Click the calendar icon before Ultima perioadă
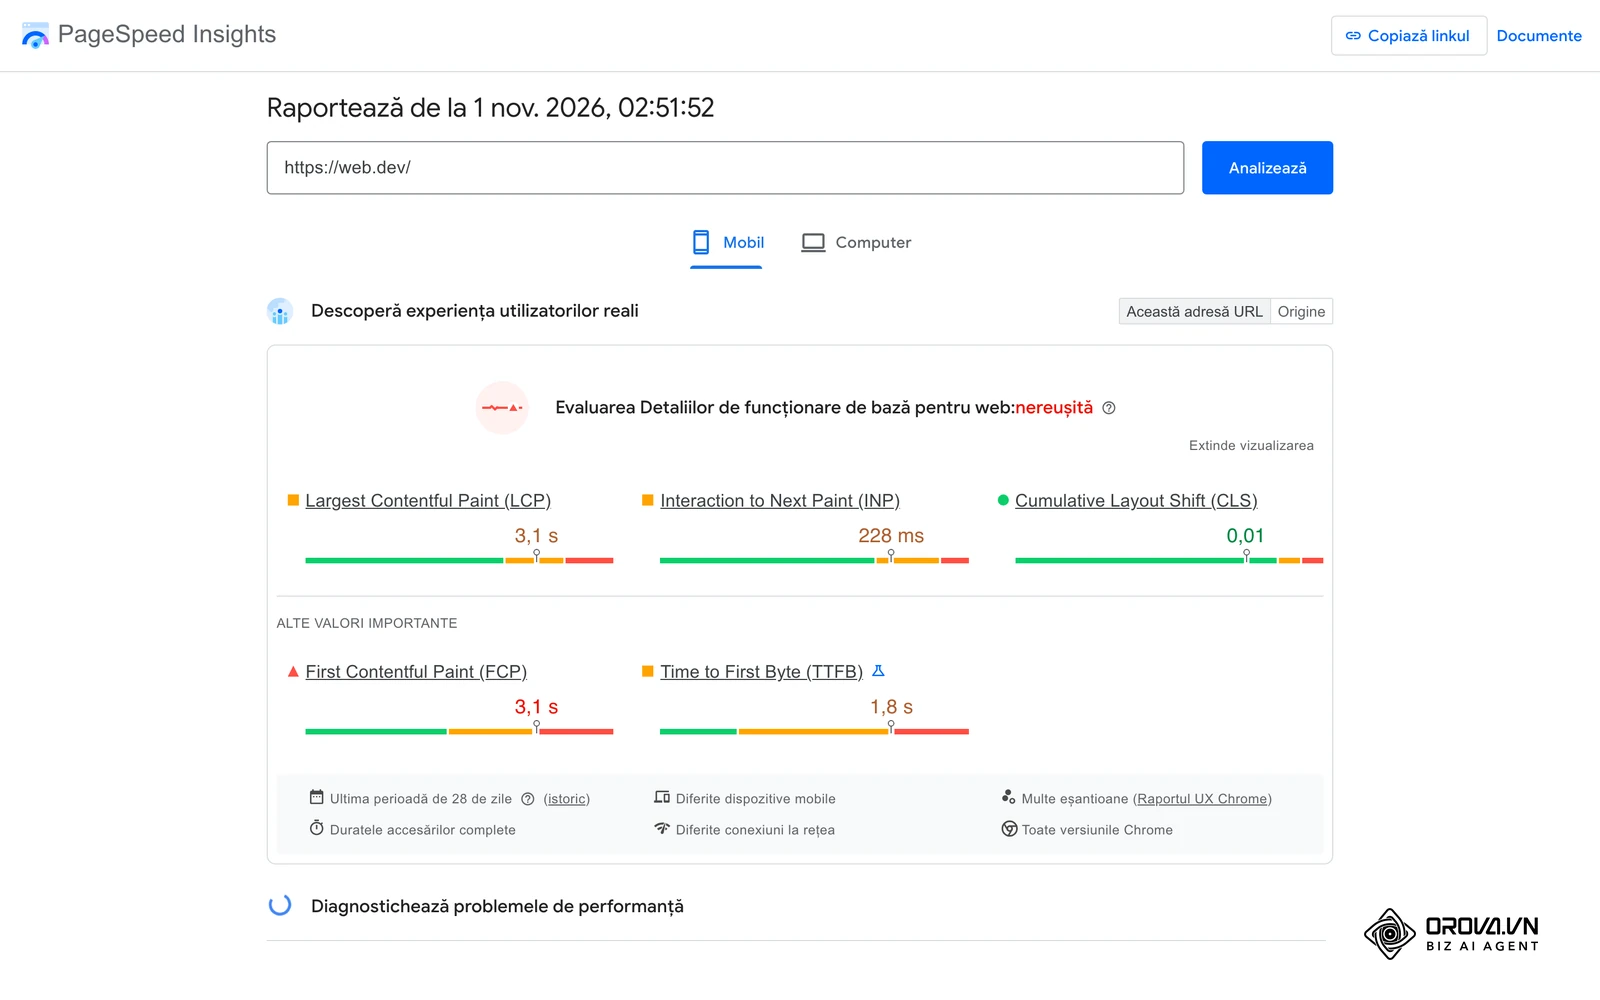The width and height of the screenshot is (1600, 1000). (x=317, y=797)
